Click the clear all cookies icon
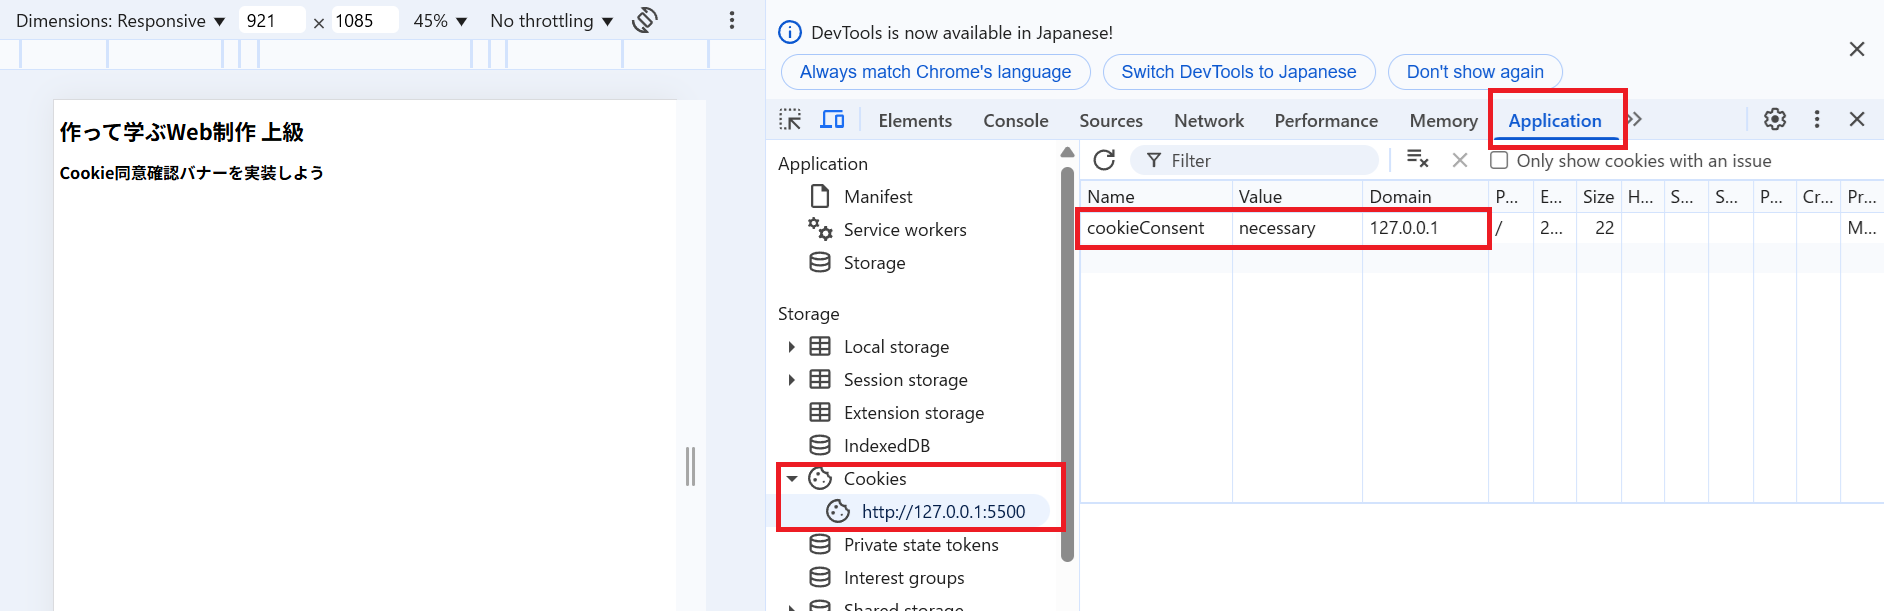The width and height of the screenshot is (1884, 611). click(1417, 160)
